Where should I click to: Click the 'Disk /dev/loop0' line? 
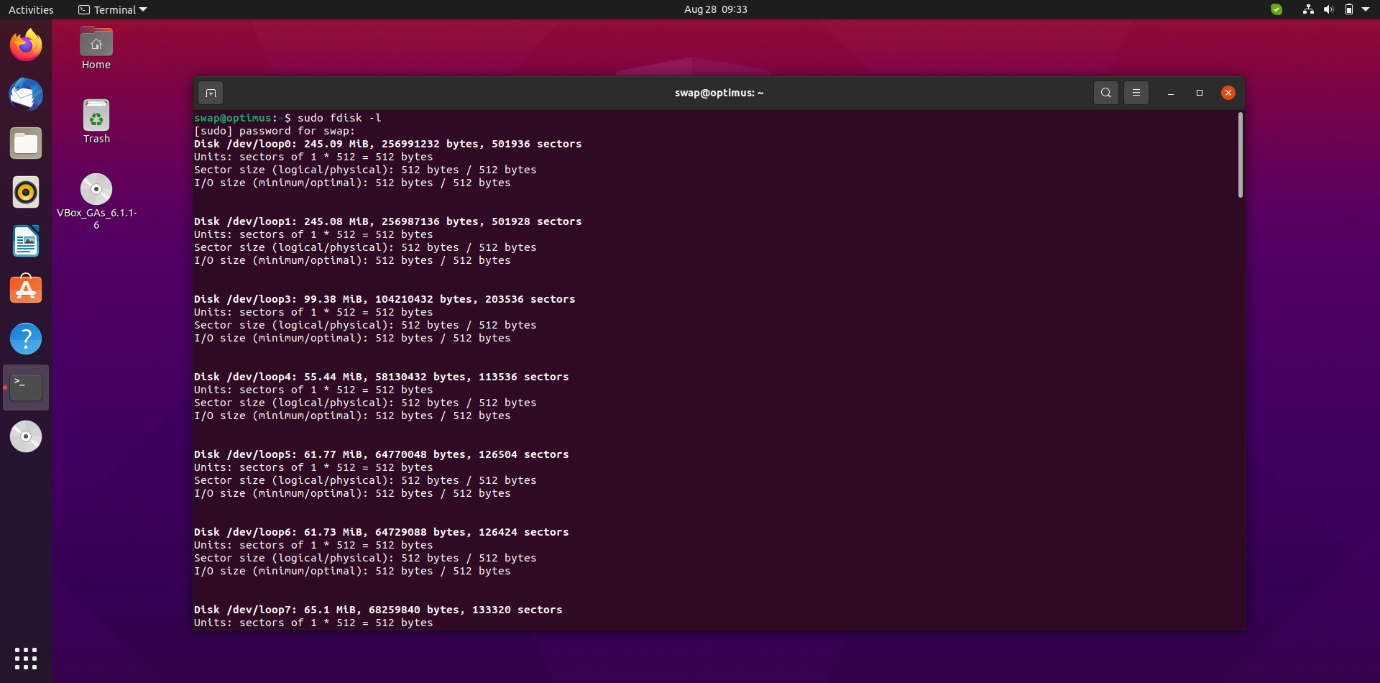coord(388,144)
